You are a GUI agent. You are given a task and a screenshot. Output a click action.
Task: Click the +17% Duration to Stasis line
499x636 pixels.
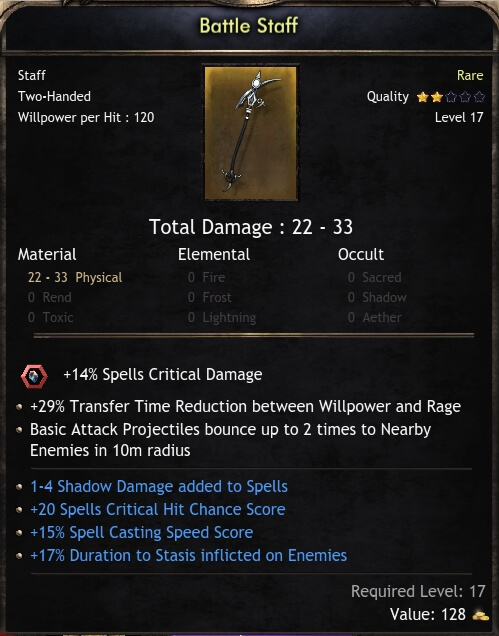click(189, 555)
